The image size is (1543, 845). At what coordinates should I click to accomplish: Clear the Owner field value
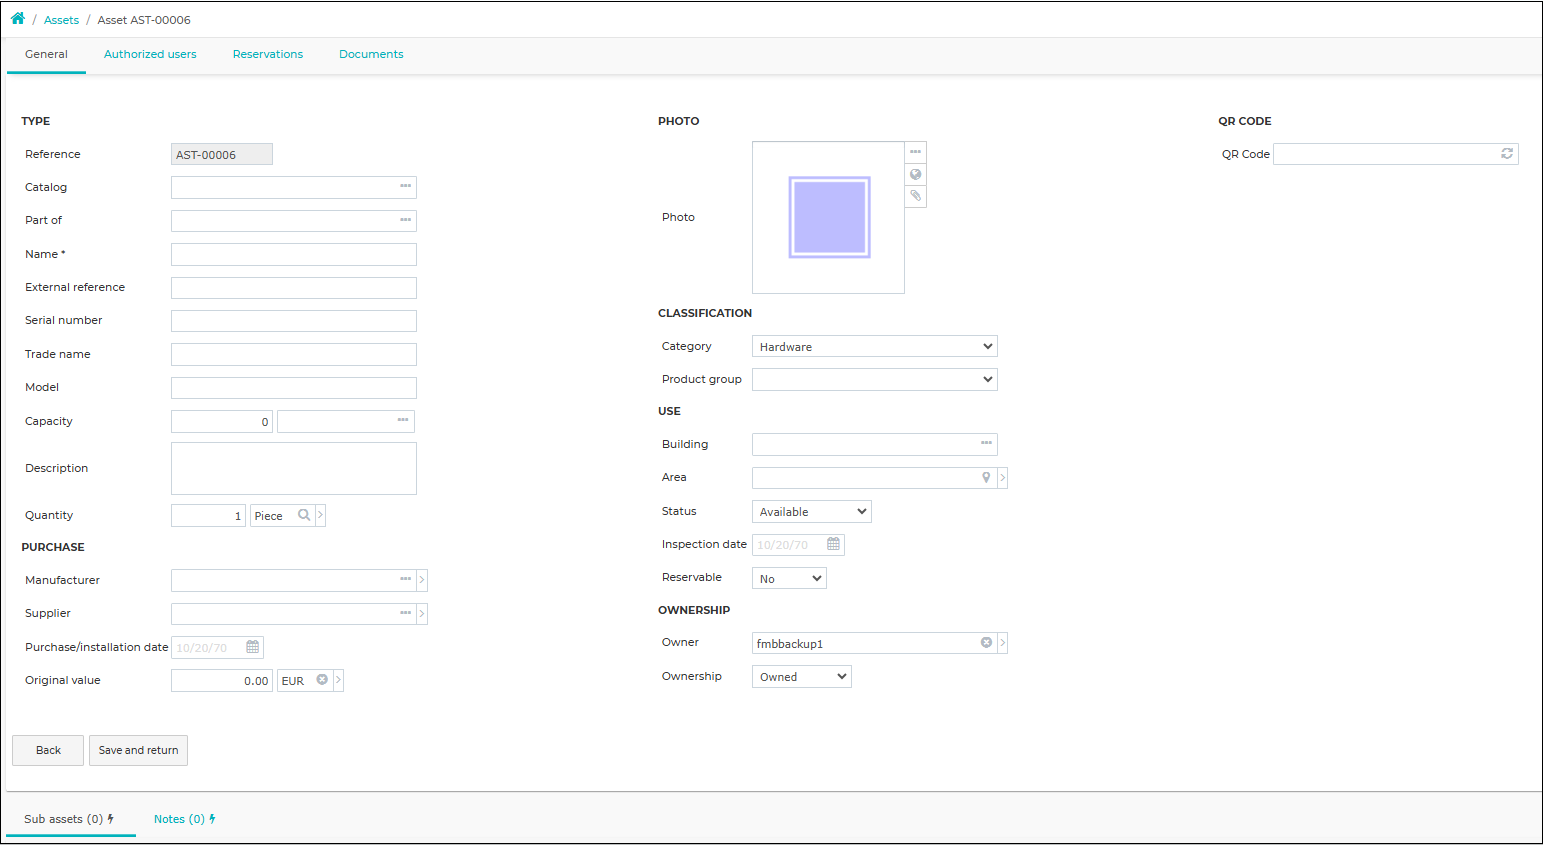pos(986,643)
